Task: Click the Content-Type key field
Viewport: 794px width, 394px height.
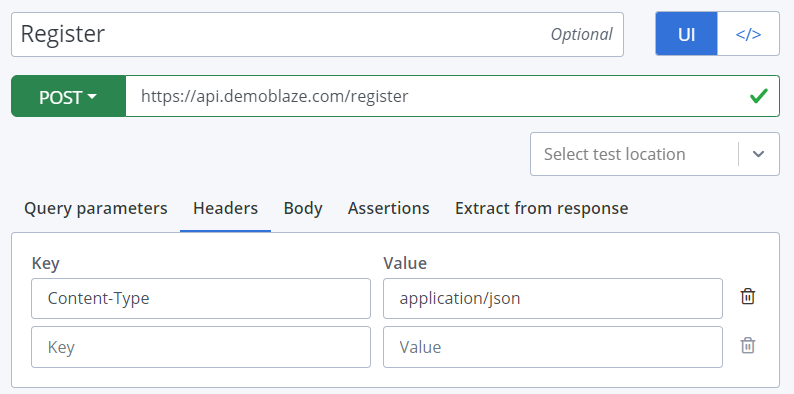Action: [201, 298]
